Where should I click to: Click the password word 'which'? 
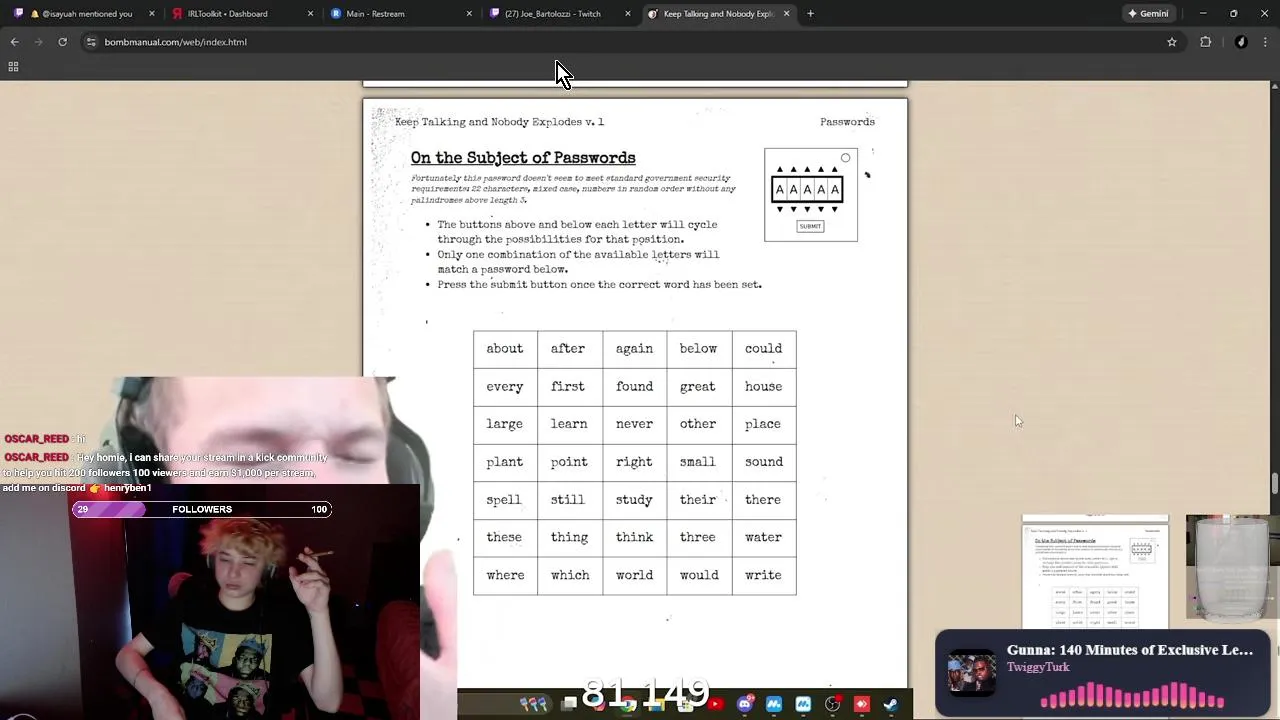click(570, 576)
